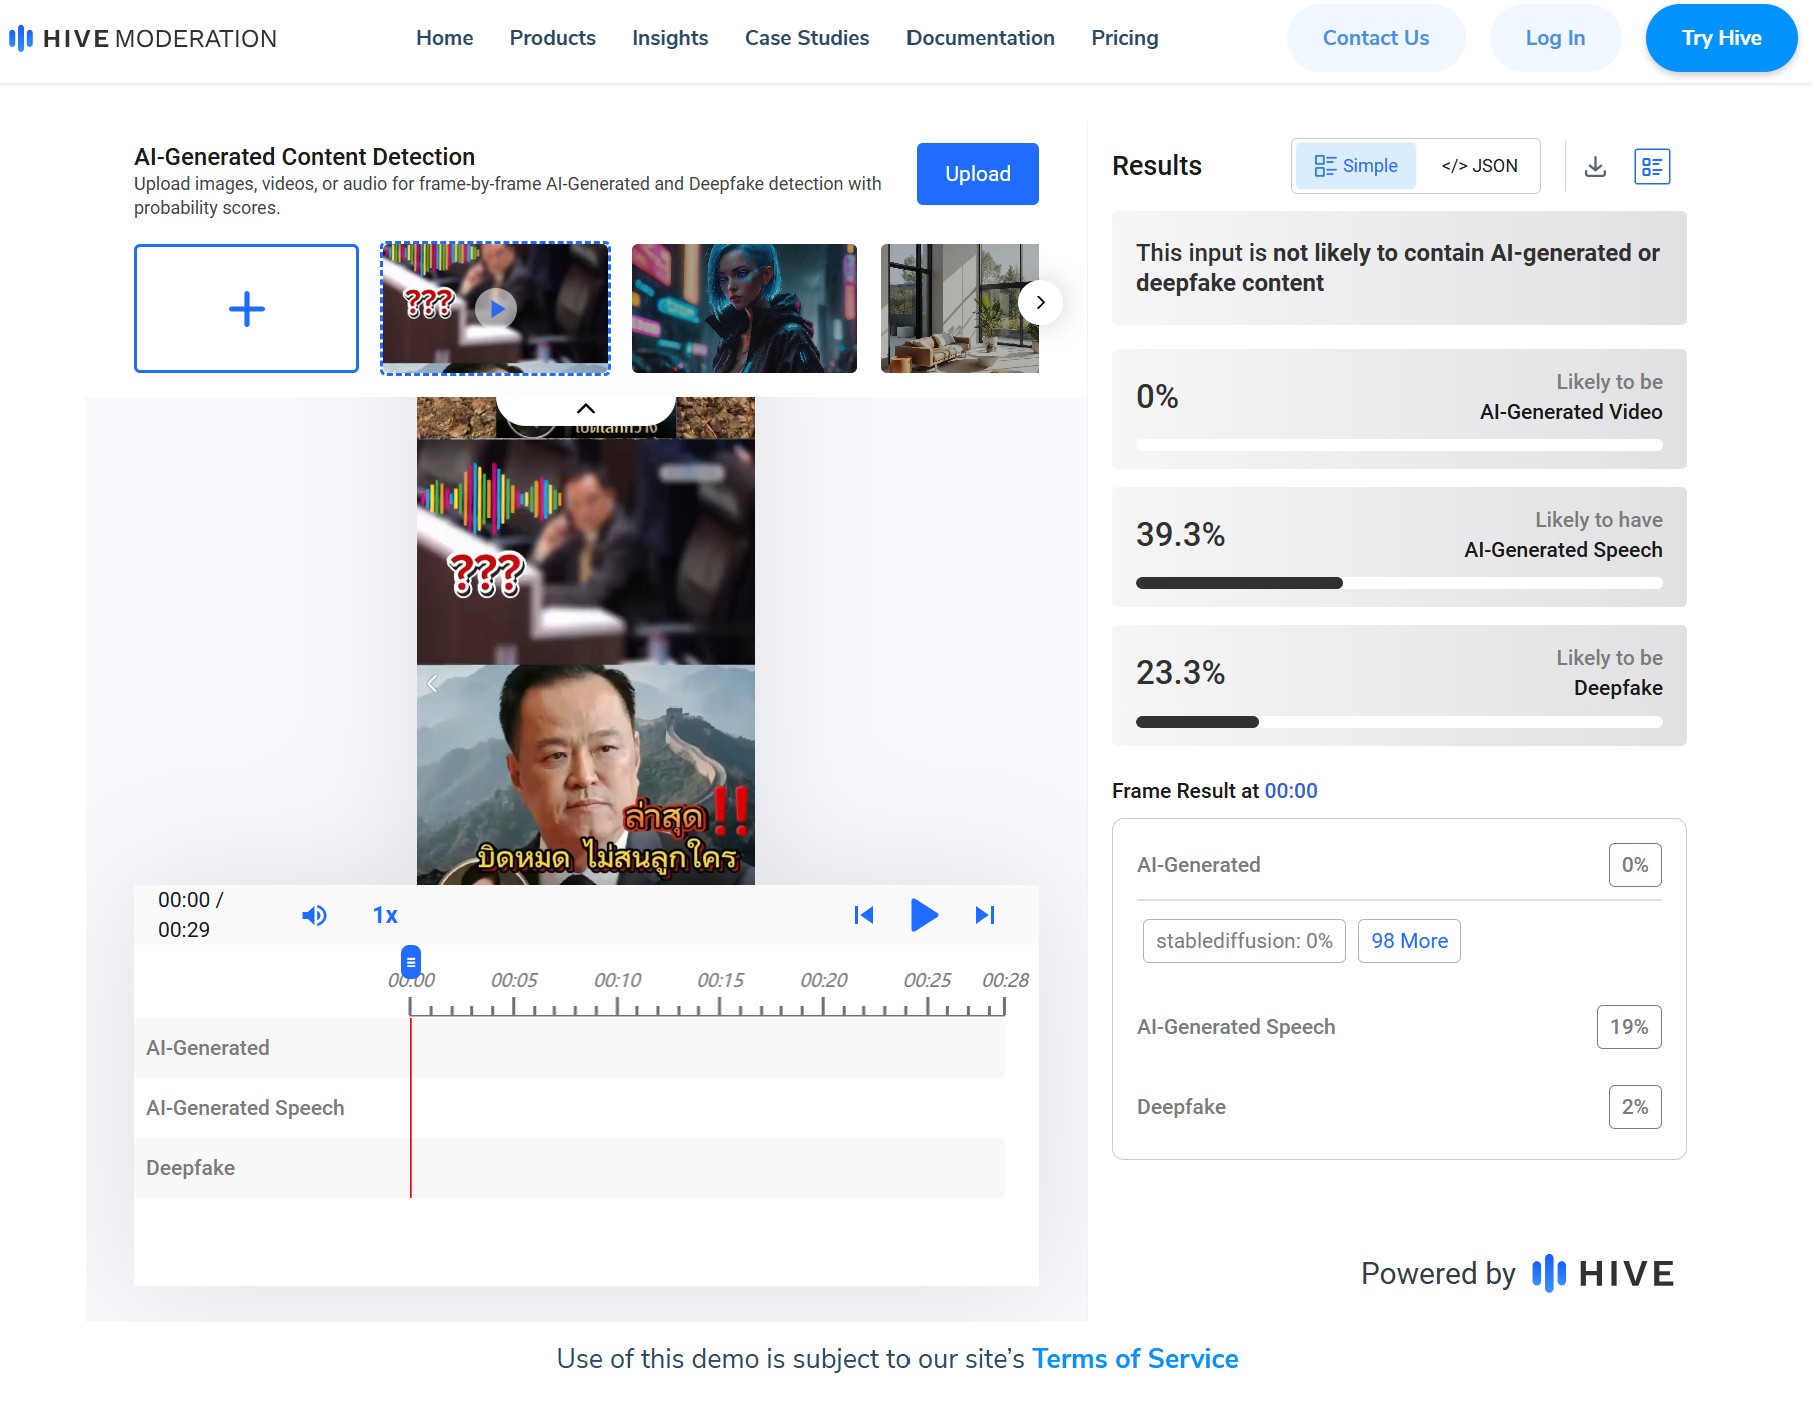This screenshot has height=1408, width=1812.
Task: Click the Try Hive button
Action: pos(1721,38)
